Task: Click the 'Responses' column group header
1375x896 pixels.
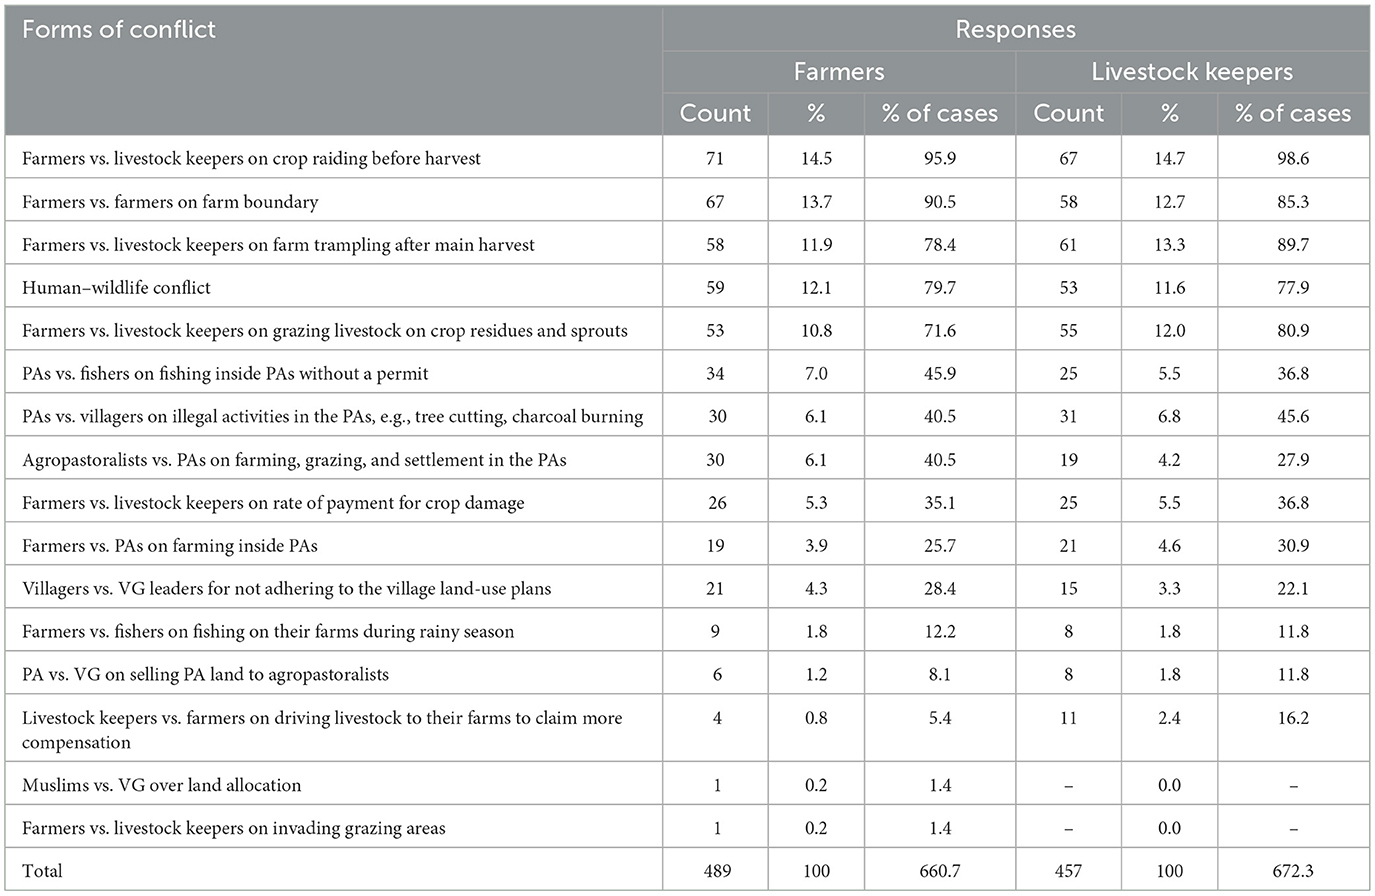Action: 1015,30
